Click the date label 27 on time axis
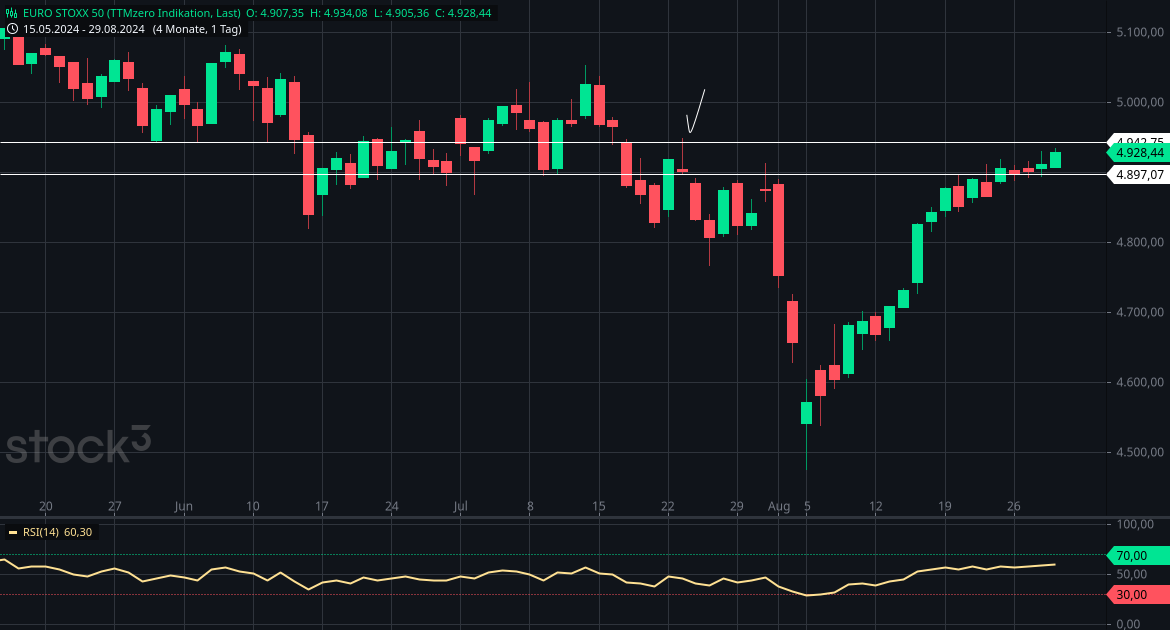1170x630 pixels. click(x=114, y=506)
